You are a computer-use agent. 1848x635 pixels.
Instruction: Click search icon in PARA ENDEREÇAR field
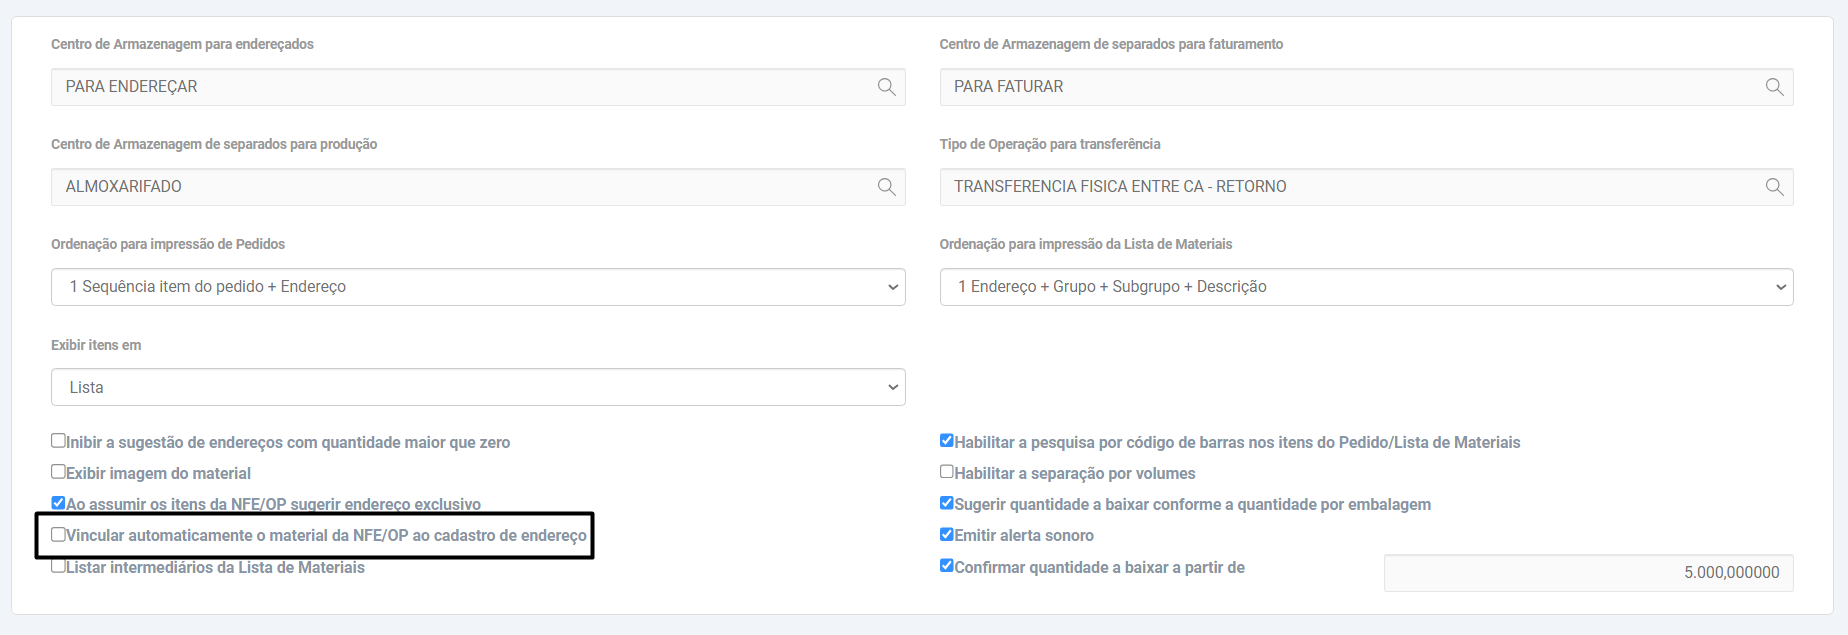click(x=886, y=87)
